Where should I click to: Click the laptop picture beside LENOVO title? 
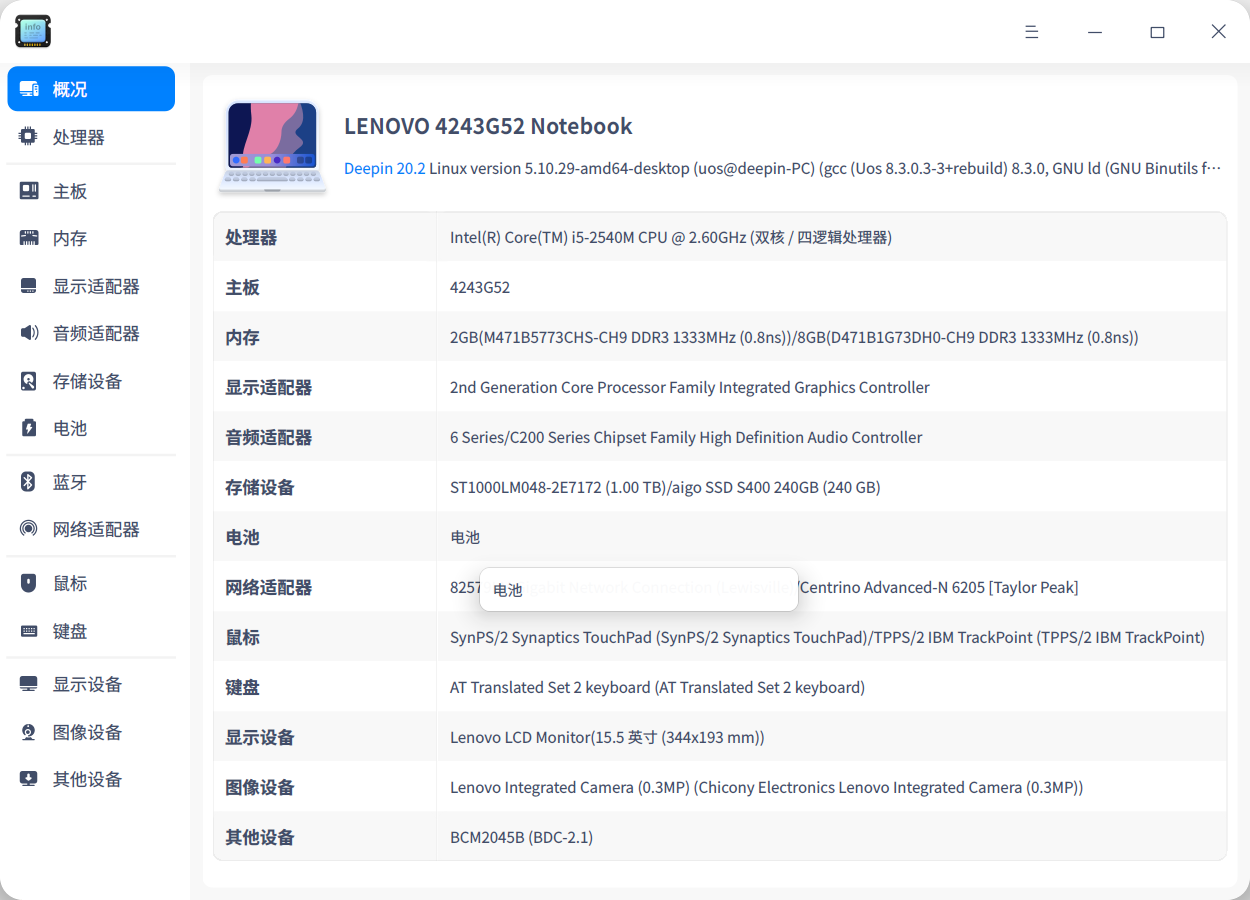(273, 147)
